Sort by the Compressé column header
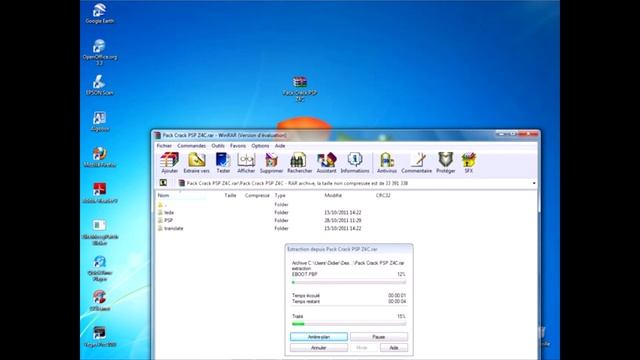This screenshot has height=360, width=640. pyautogui.click(x=257, y=196)
